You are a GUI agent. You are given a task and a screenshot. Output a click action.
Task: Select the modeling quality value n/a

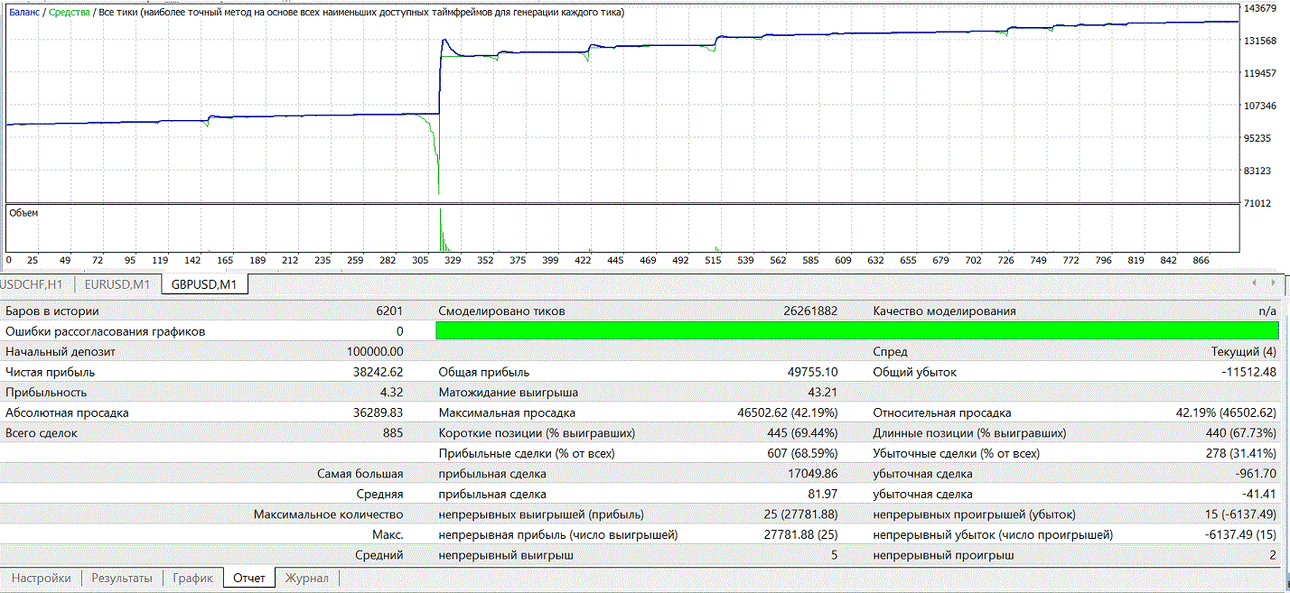coord(1268,311)
